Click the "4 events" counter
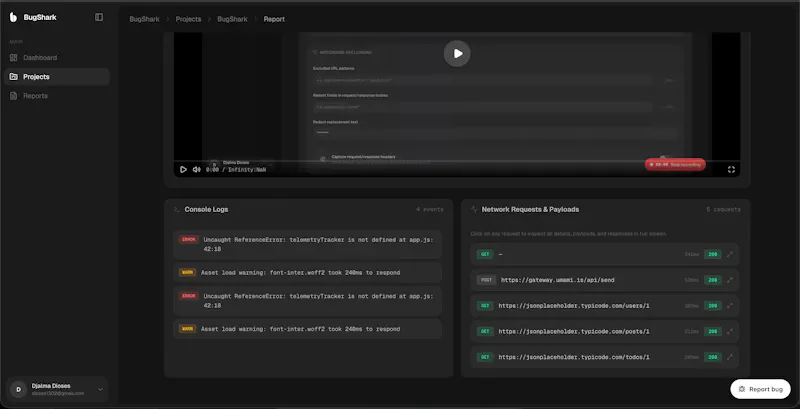 [x=430, y=210]
